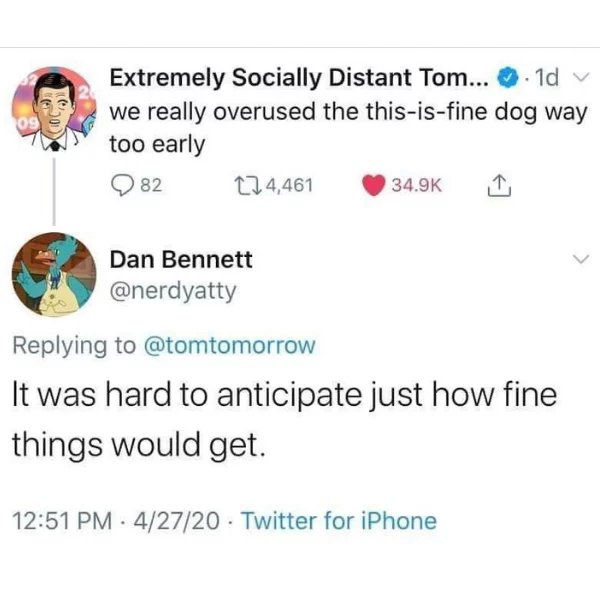This screenshot has width=600, height=600.
Task: Click the 4,461 retweets count
Action: pos(290,186)
